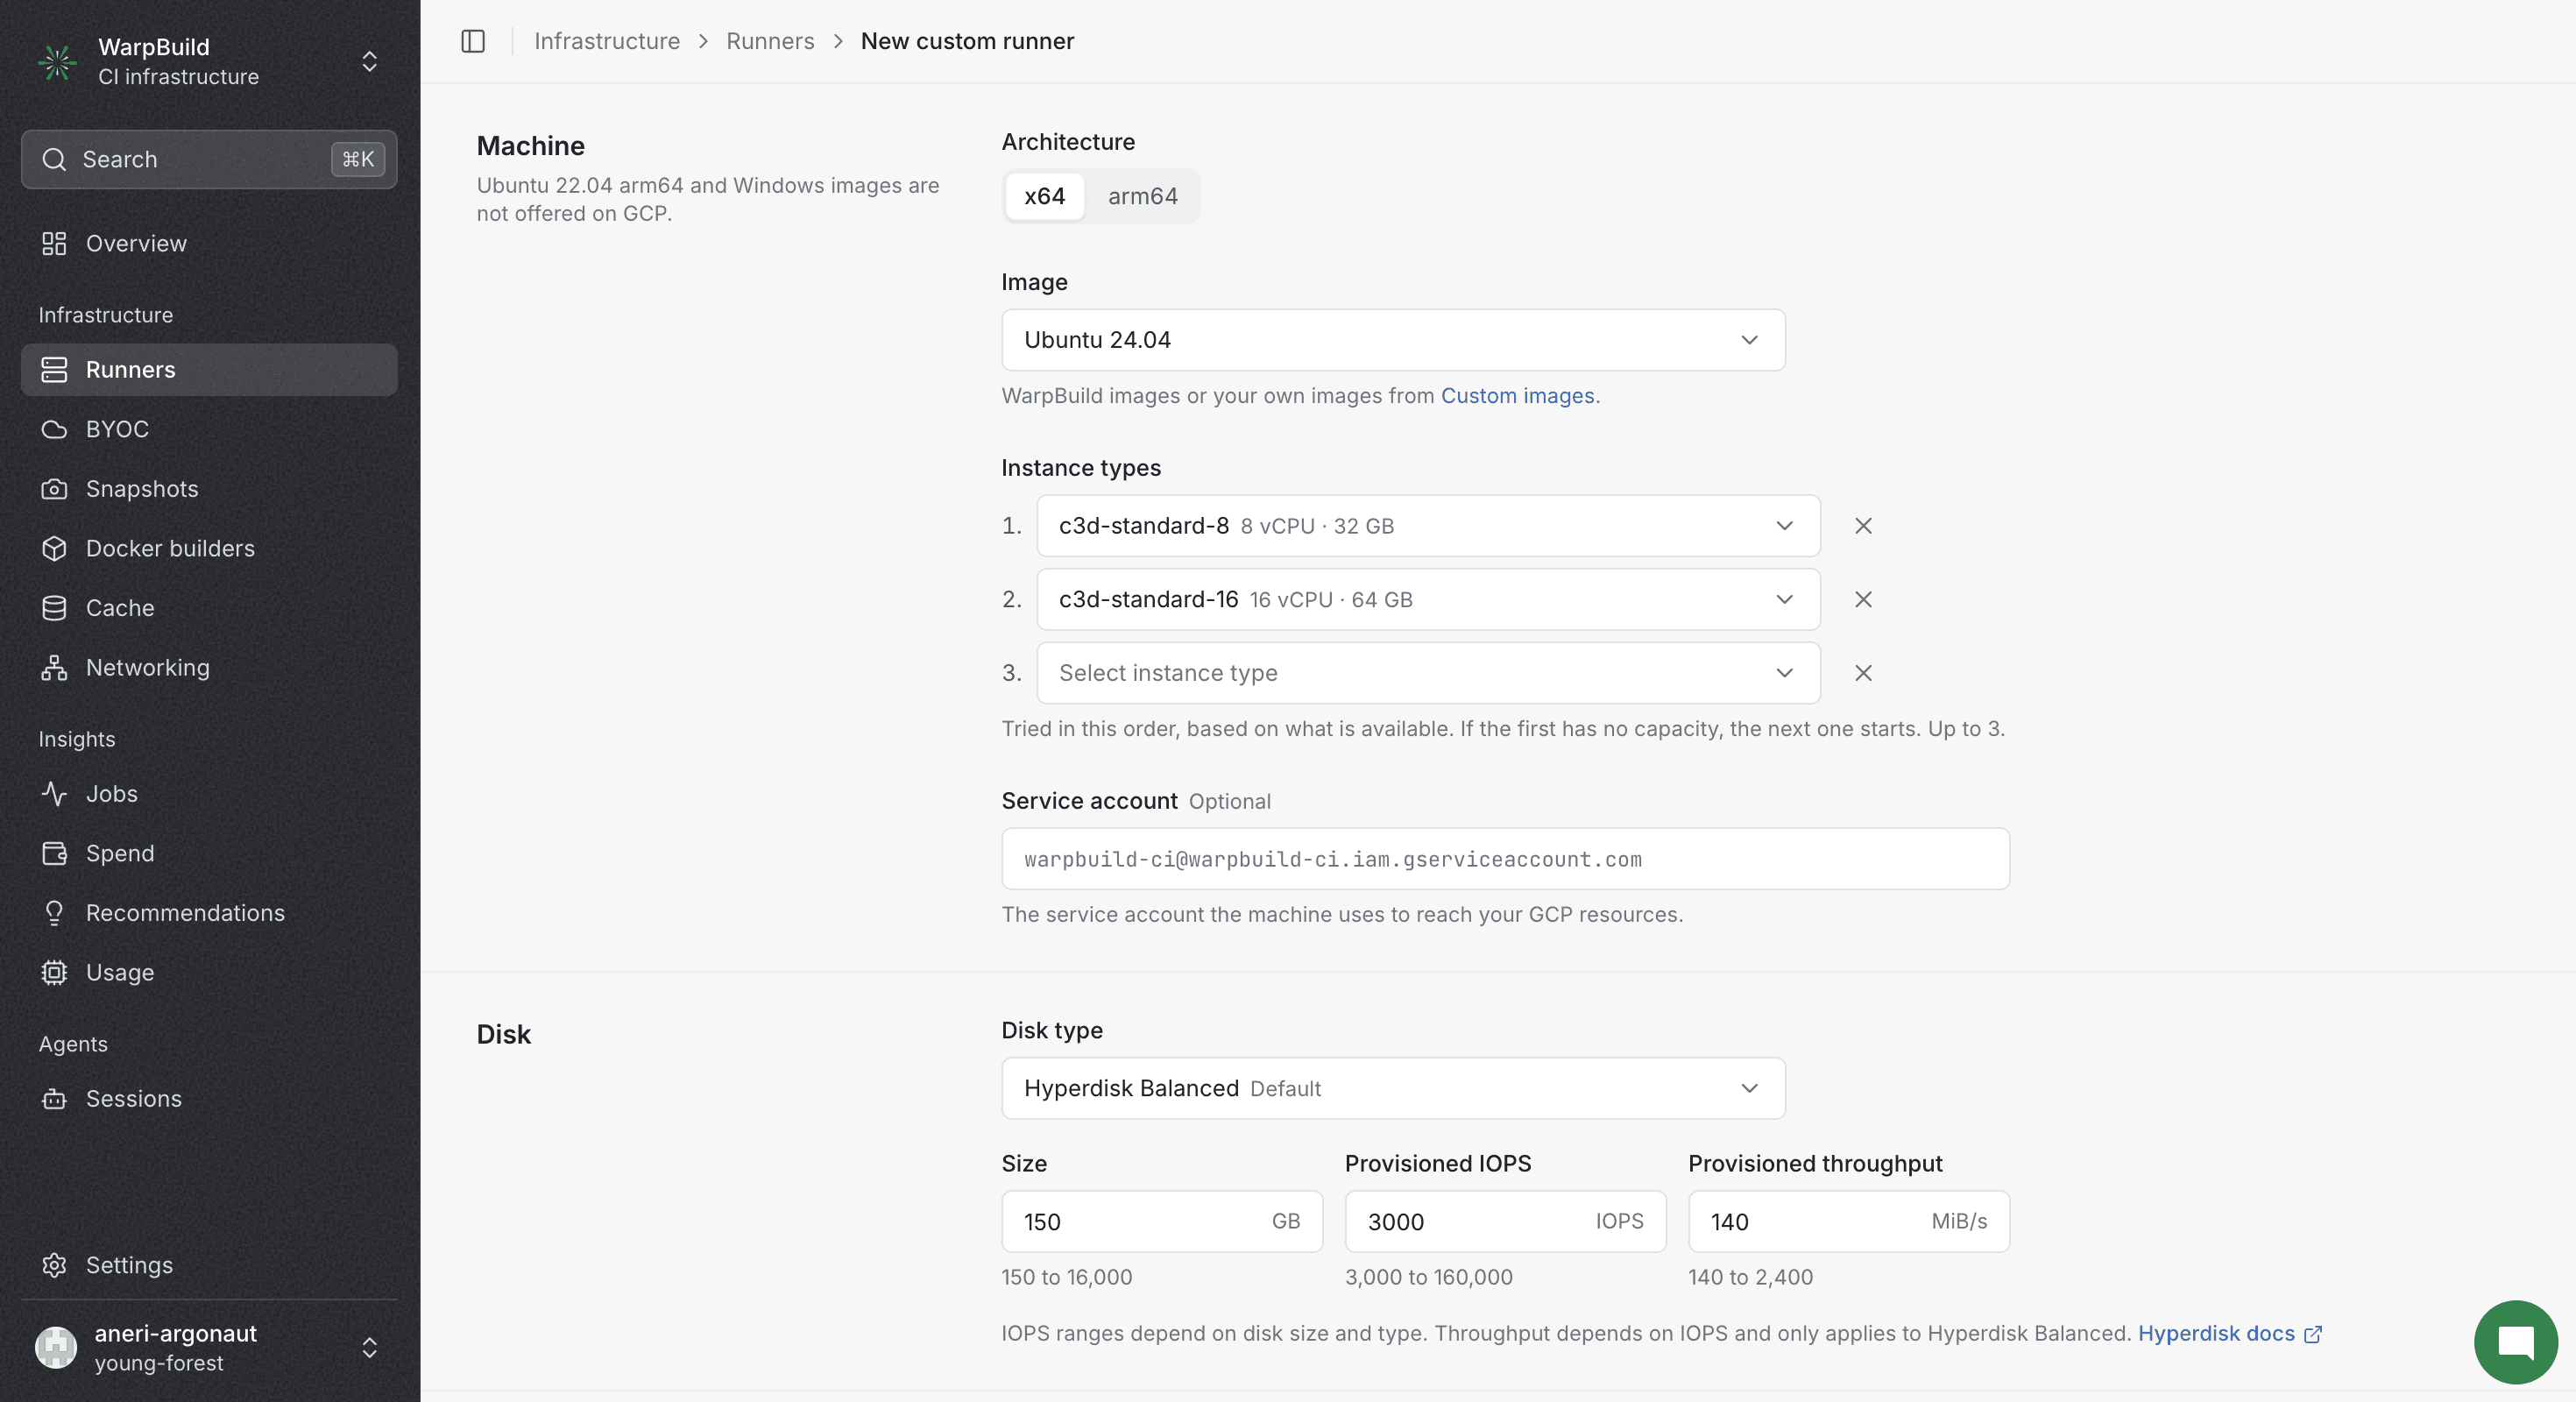Open Docker builders
Viewport: 2576px width, 1402px height.
click(209, 548)
